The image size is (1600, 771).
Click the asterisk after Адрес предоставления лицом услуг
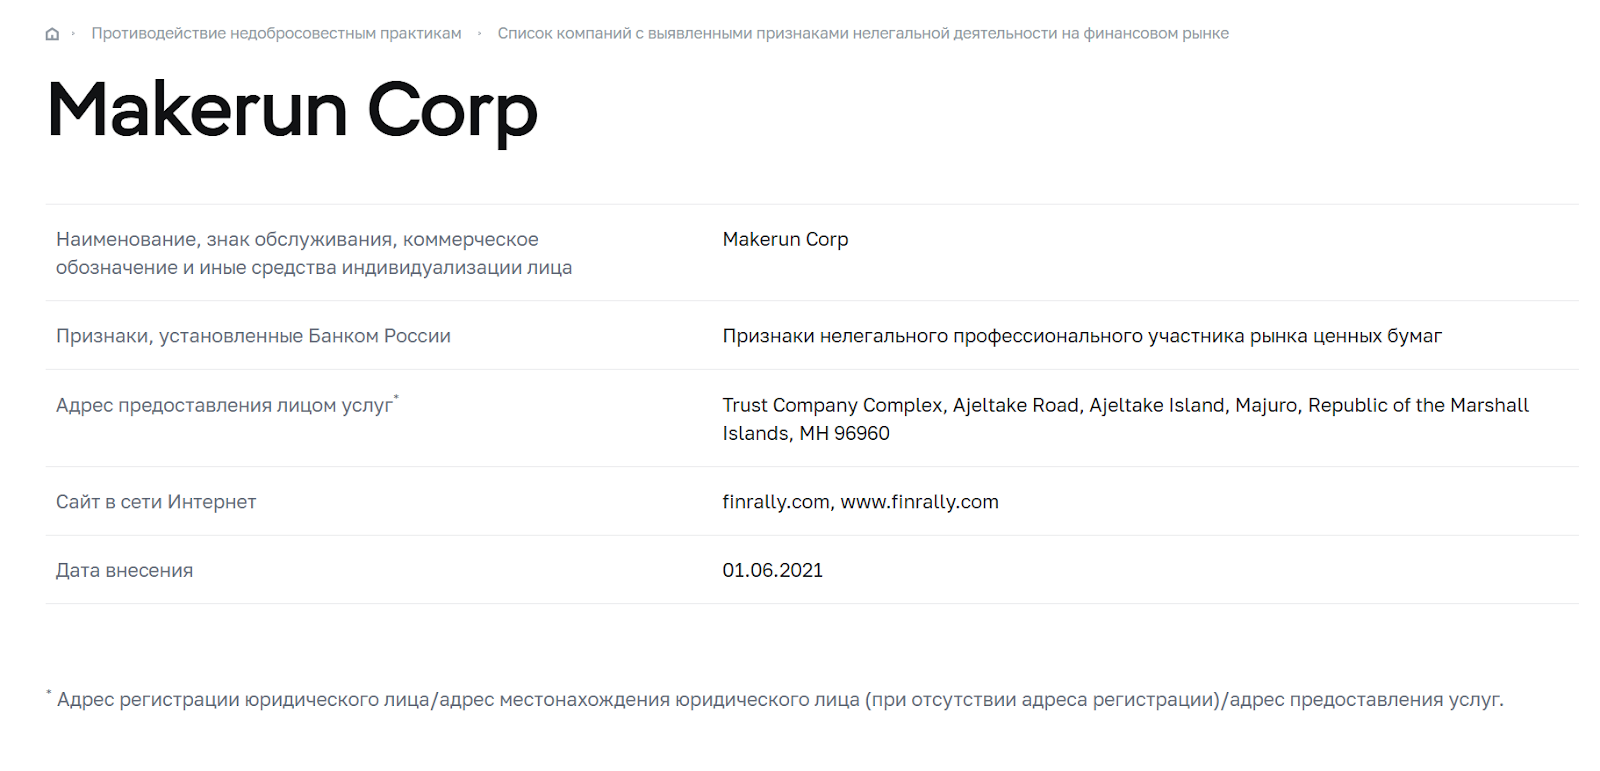pyautogui.click(x=396, y=398)
